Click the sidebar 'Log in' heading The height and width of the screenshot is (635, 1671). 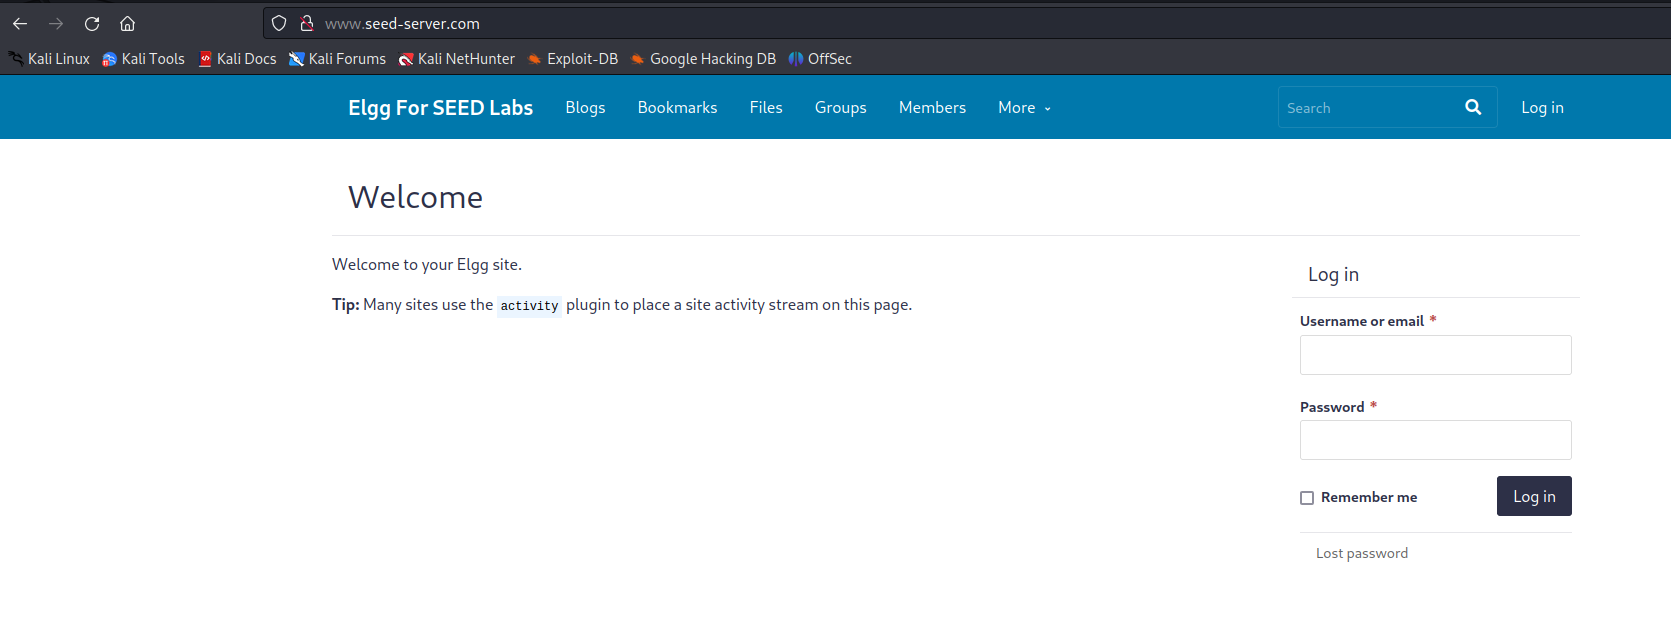pyautogui.click(x=1333, y=274)
